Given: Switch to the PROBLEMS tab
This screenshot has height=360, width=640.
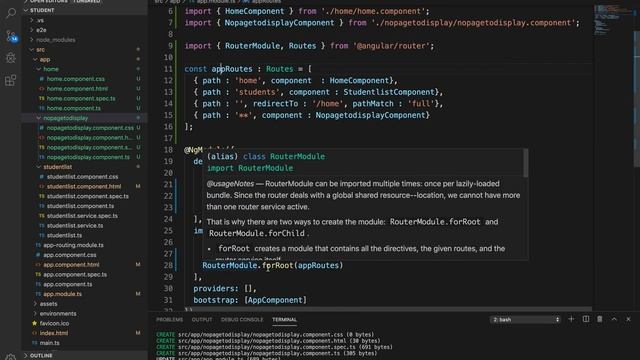Looking at the screenshot, I should point(169,320).
